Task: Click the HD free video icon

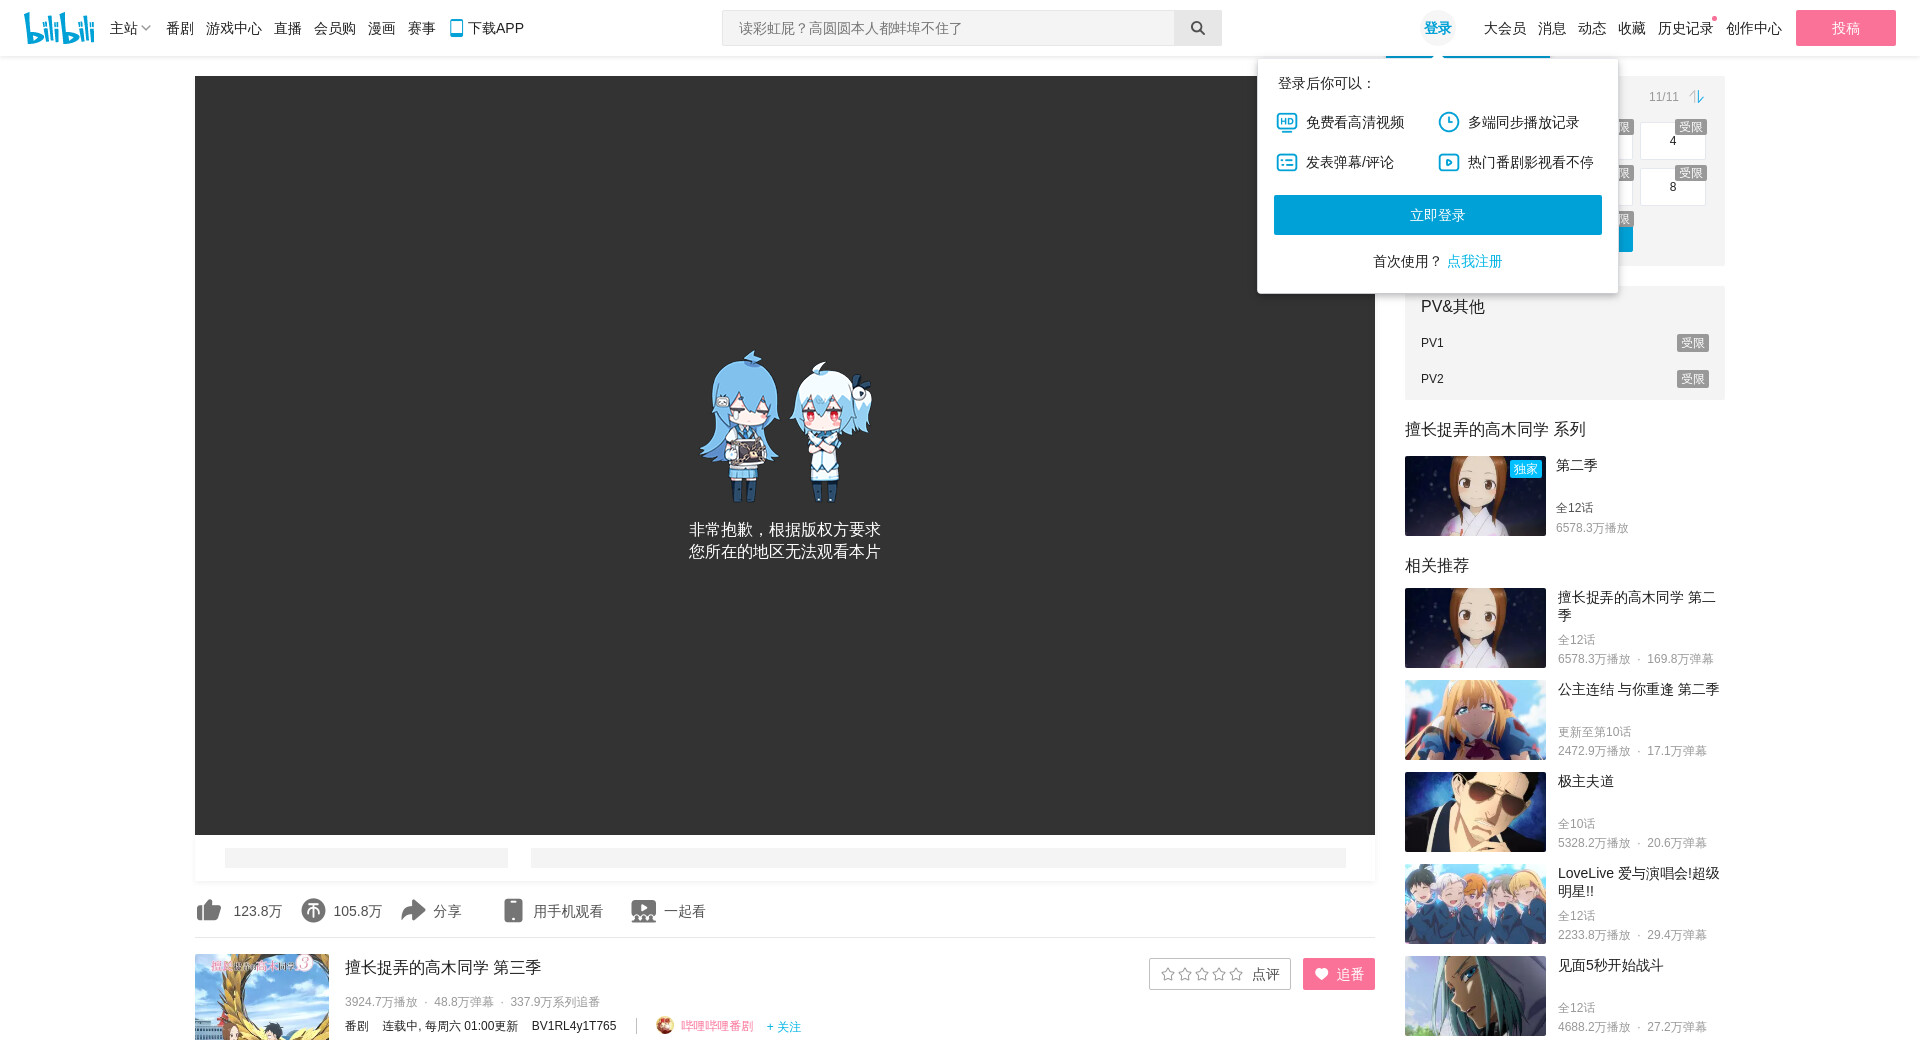Action: coord(1287,122)
